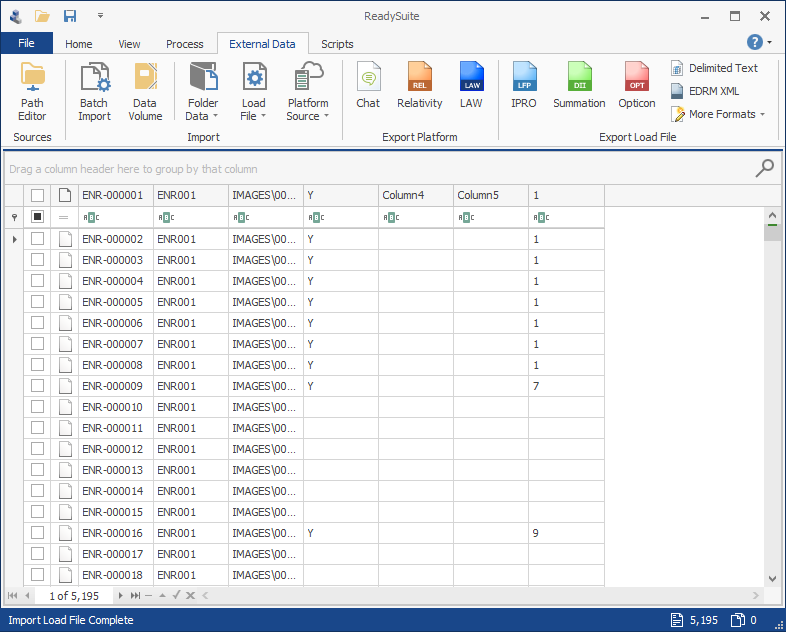This screenshot has width=786, height=632.
Task: Switch to the Home tab
Action: click(79, 44)
